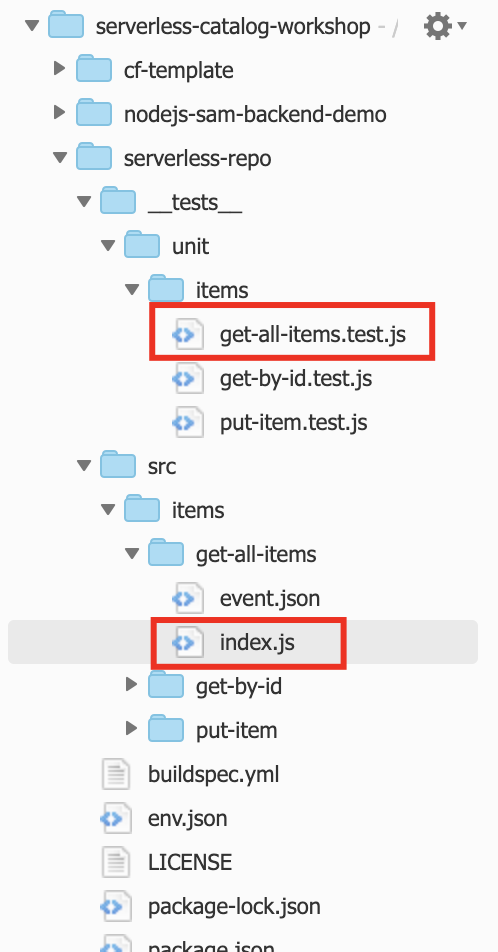
Task: Click the env.json code file icon
Action: pos(116,818)
